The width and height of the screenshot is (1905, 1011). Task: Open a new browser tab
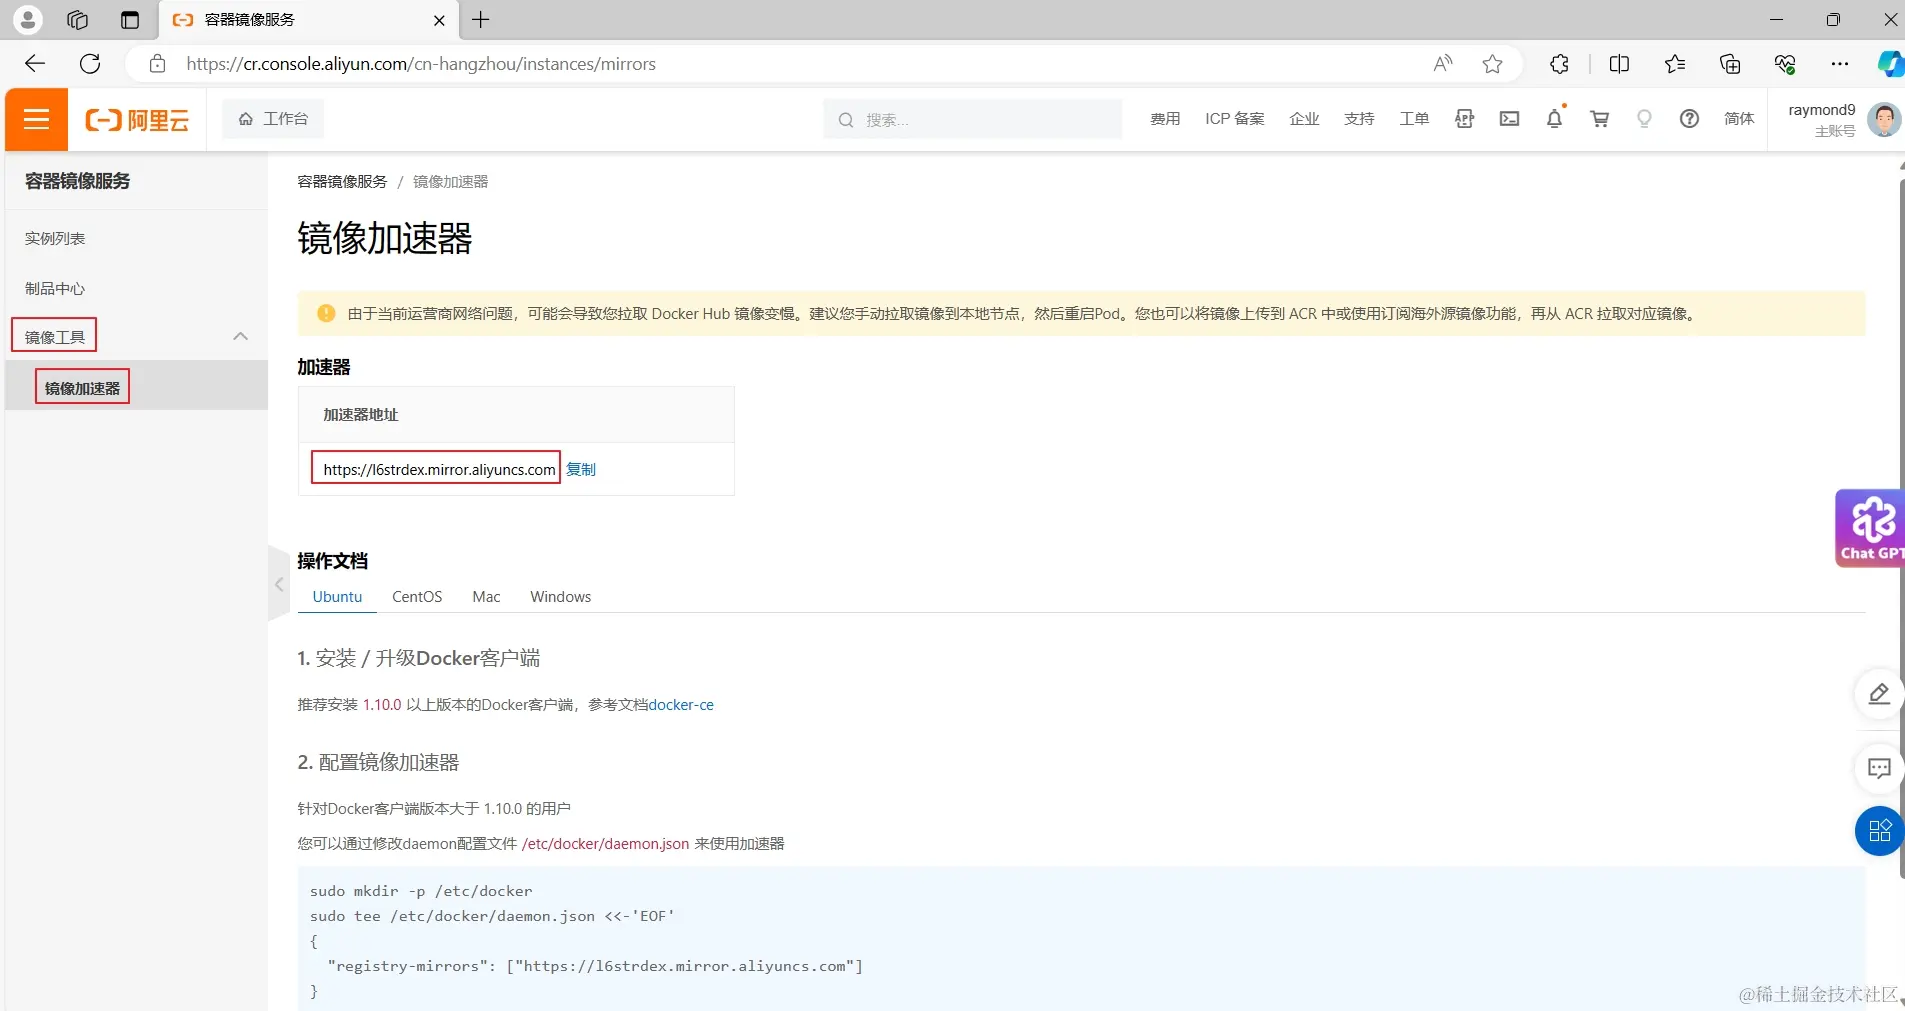[x=481, y=20]
